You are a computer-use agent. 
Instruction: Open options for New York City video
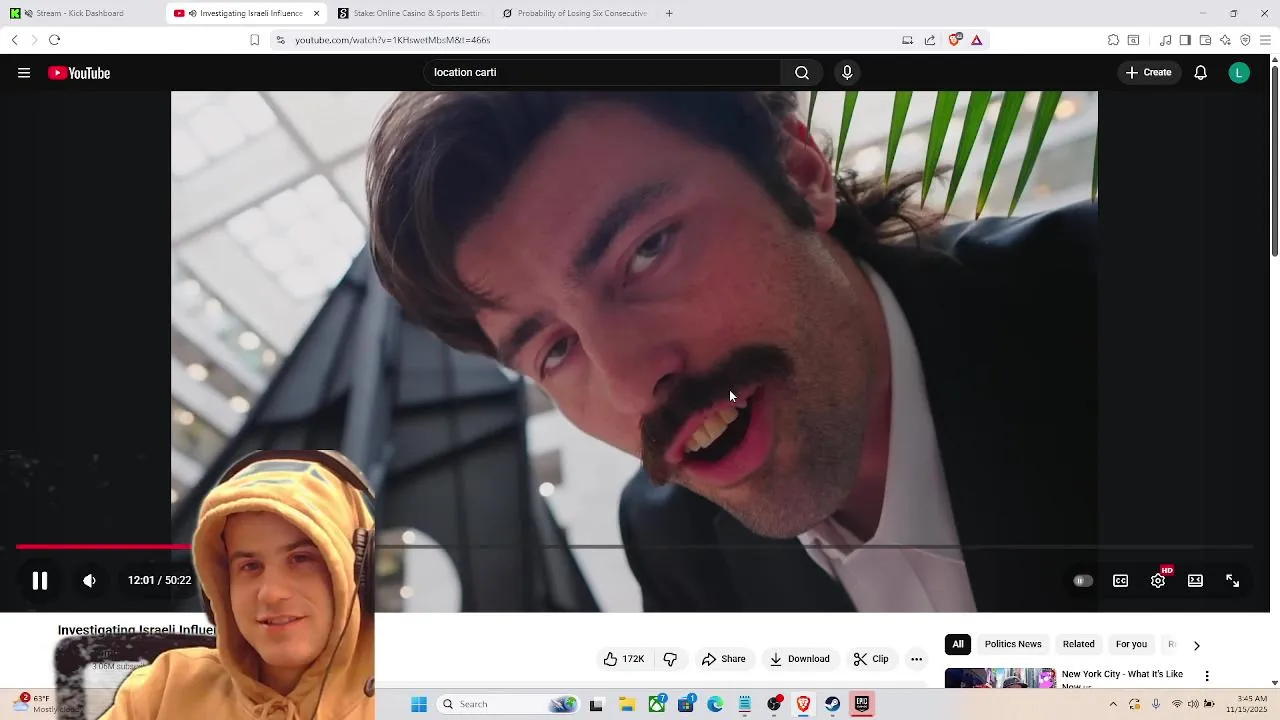[x=1207, y=676]
